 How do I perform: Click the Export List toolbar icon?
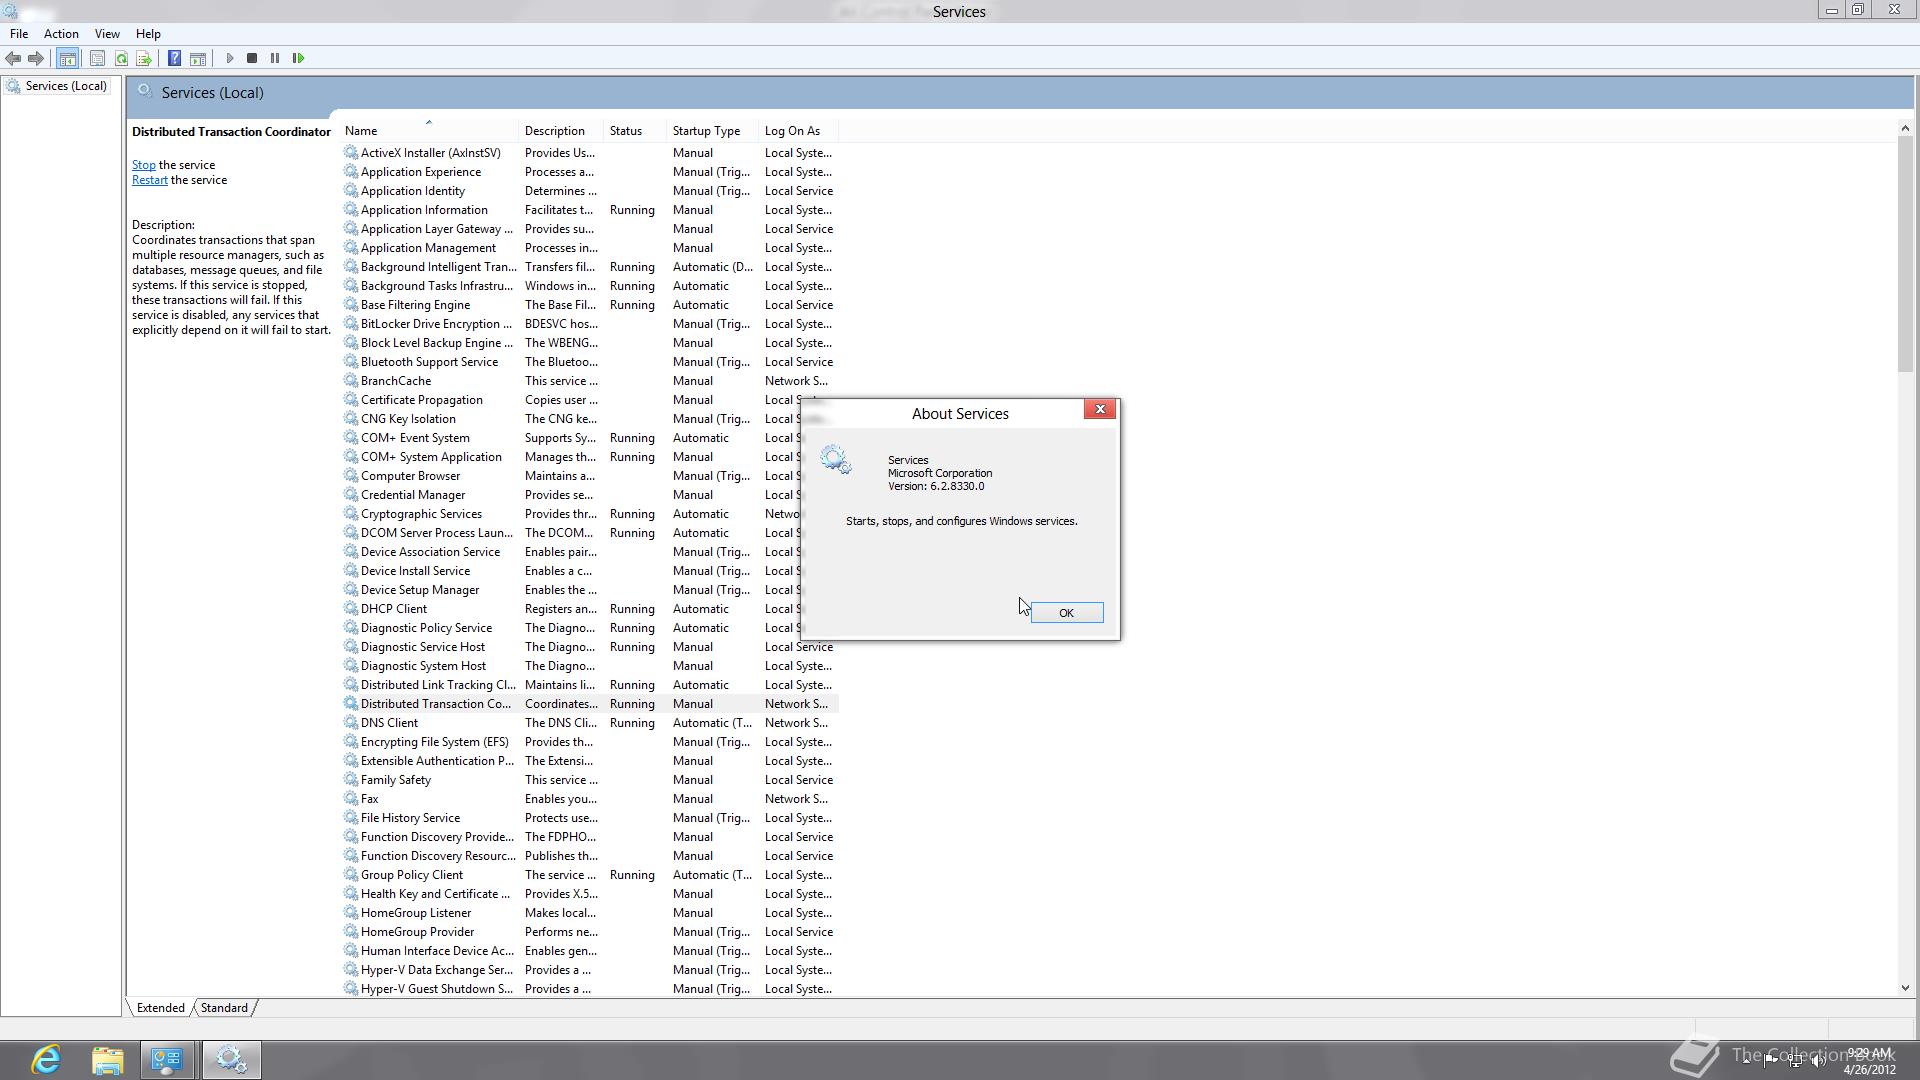tap(144, 58)
